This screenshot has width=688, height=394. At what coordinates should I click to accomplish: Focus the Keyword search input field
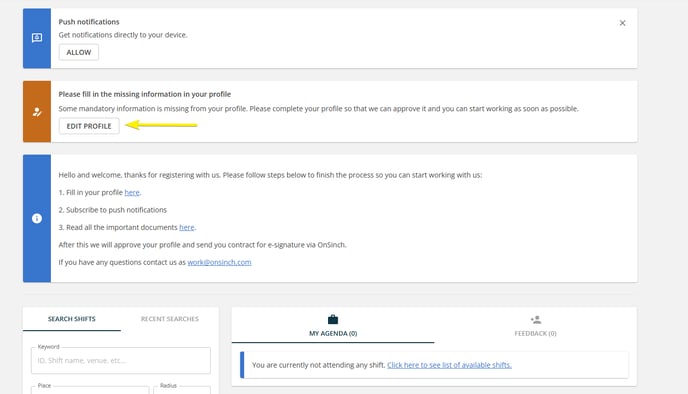click(121, 360)
